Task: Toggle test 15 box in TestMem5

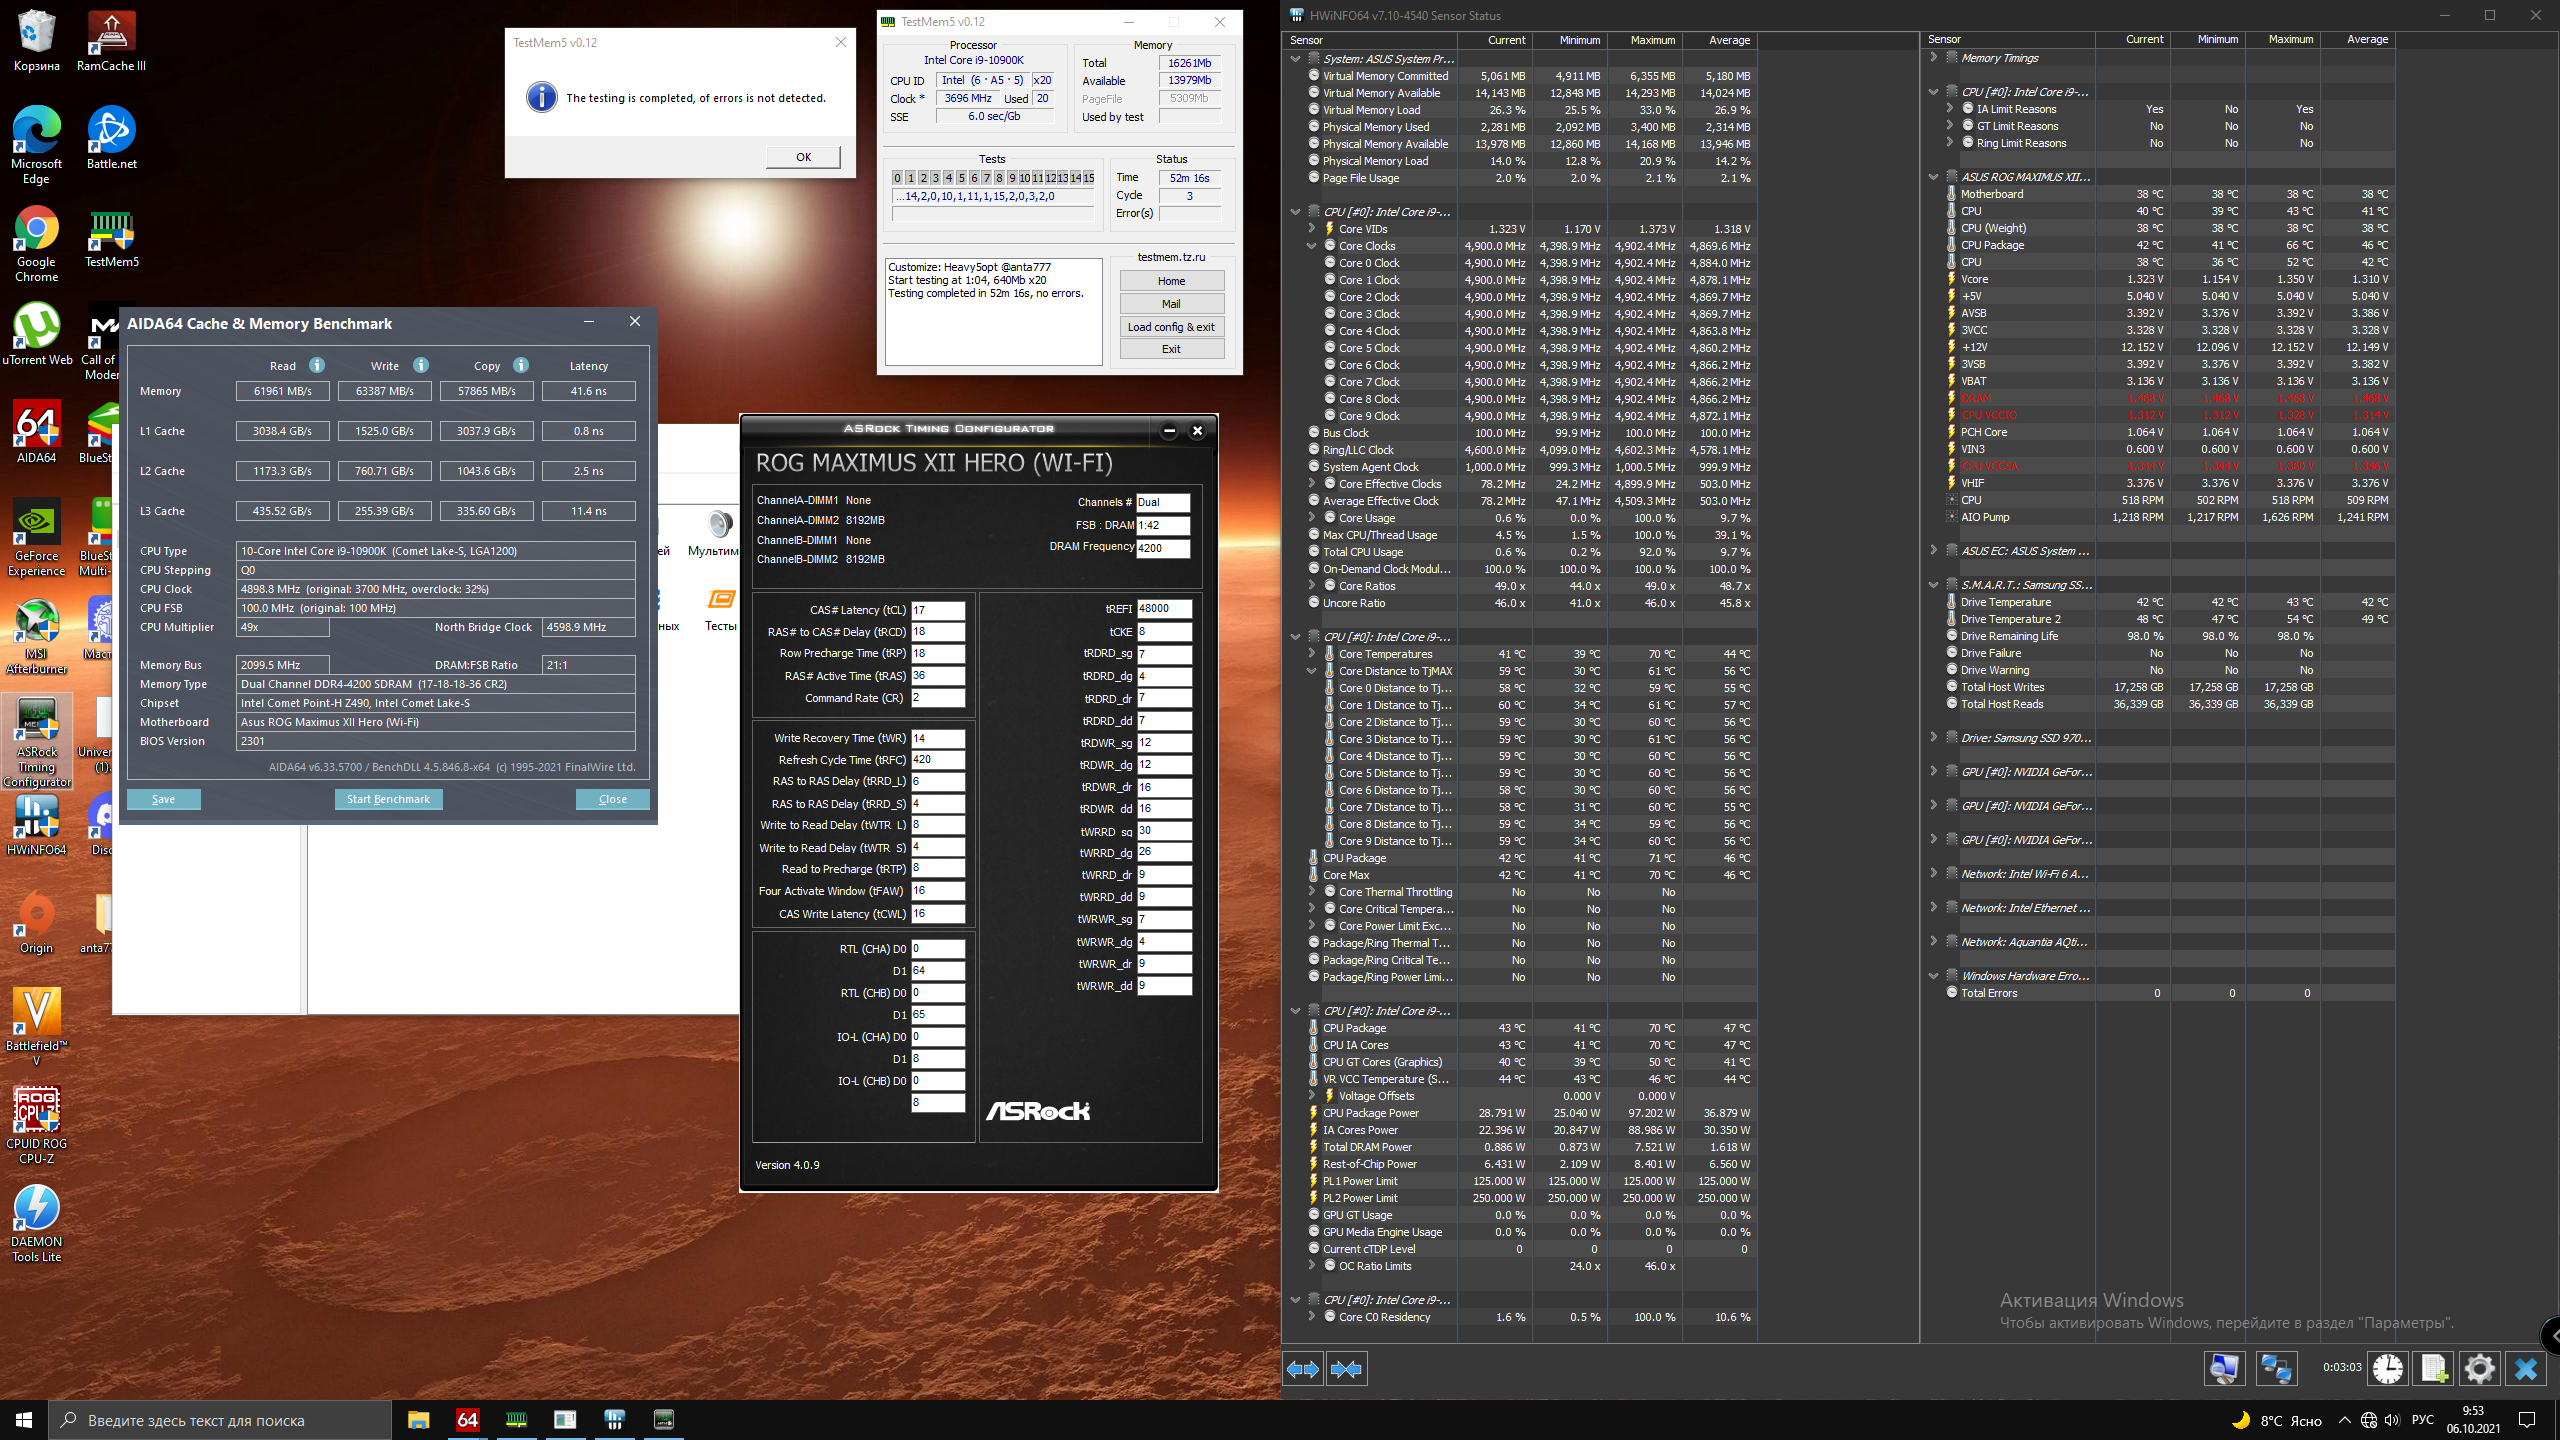Action: pyautogui.click(x=1088, y=178)
